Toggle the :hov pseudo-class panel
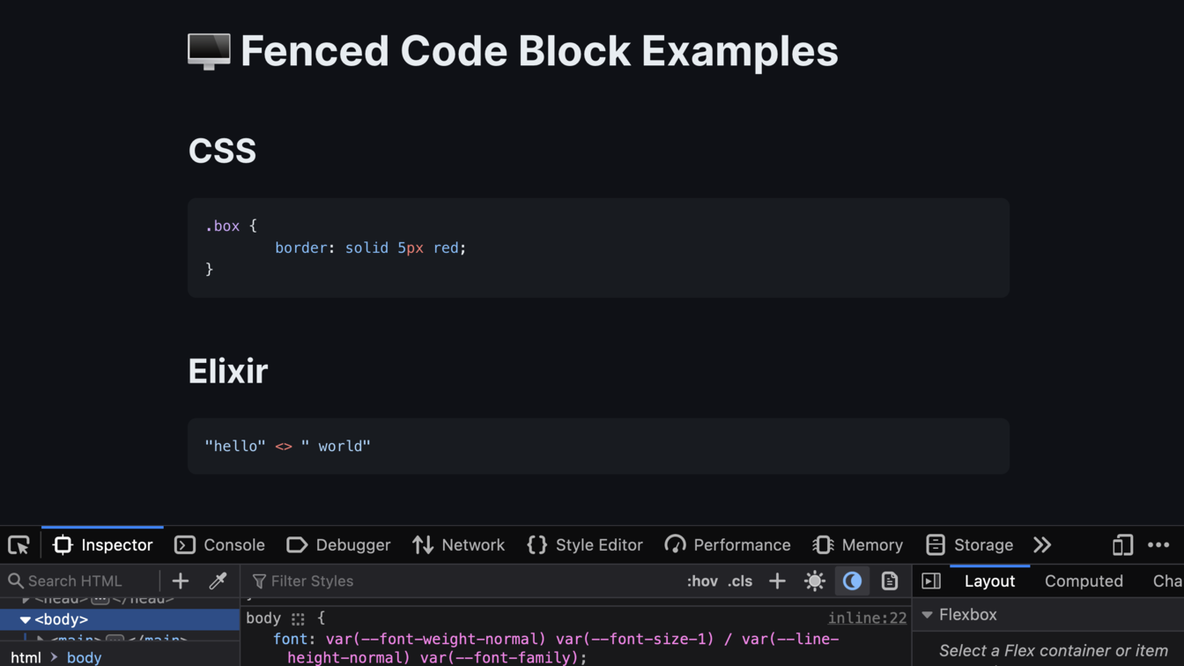 click(702, 581)
